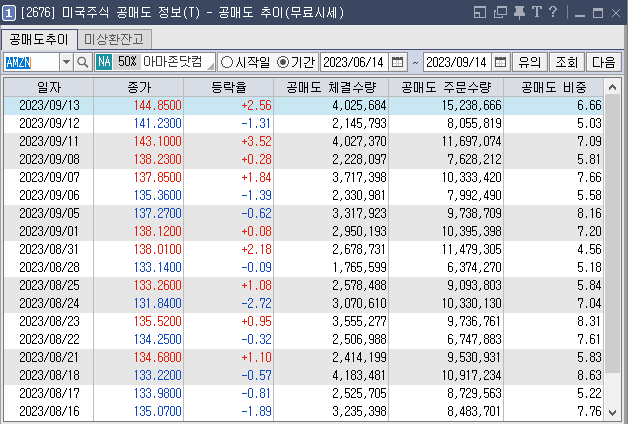Click change rate +0.28
Viewport: 628px width, 424px height.
coord(256,159)
